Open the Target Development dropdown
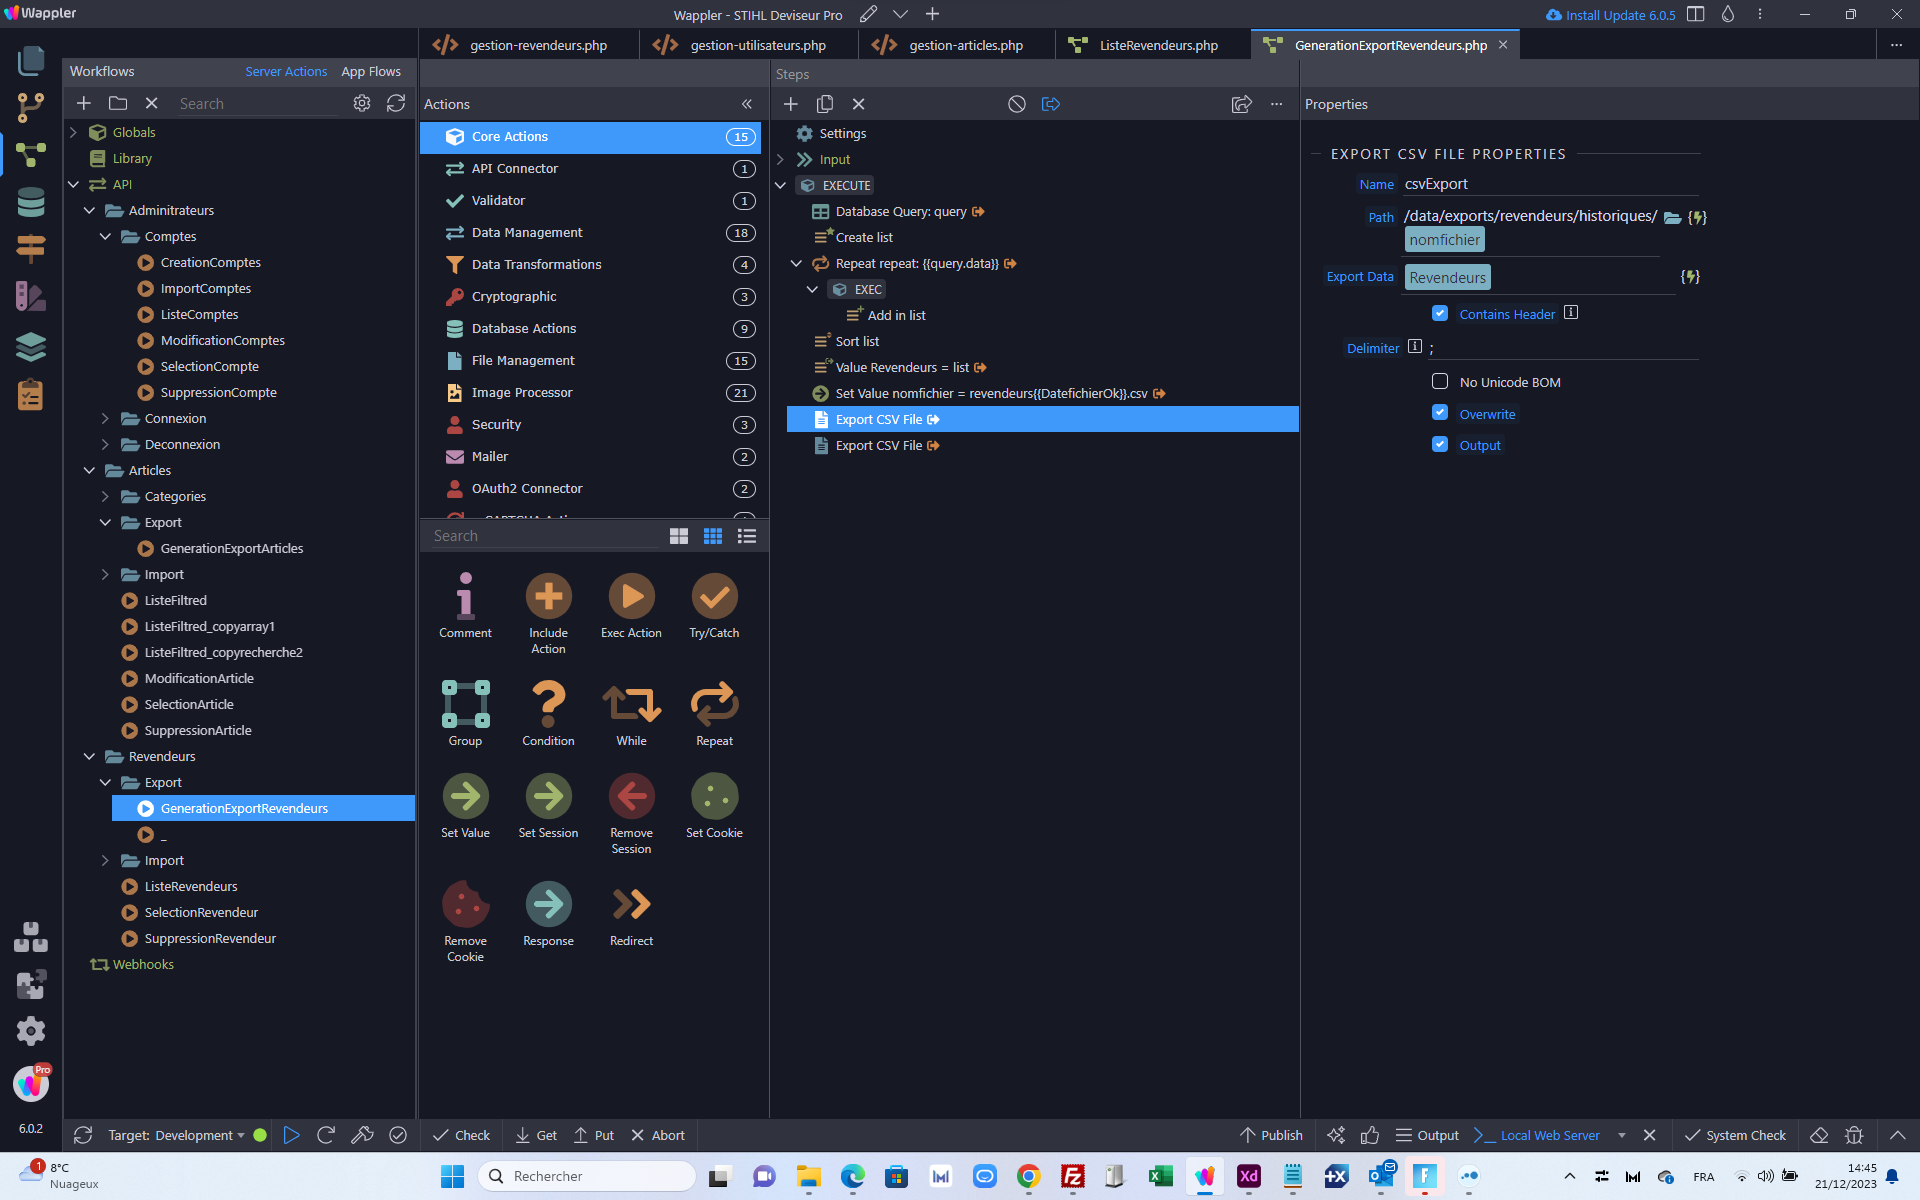 176,1135
